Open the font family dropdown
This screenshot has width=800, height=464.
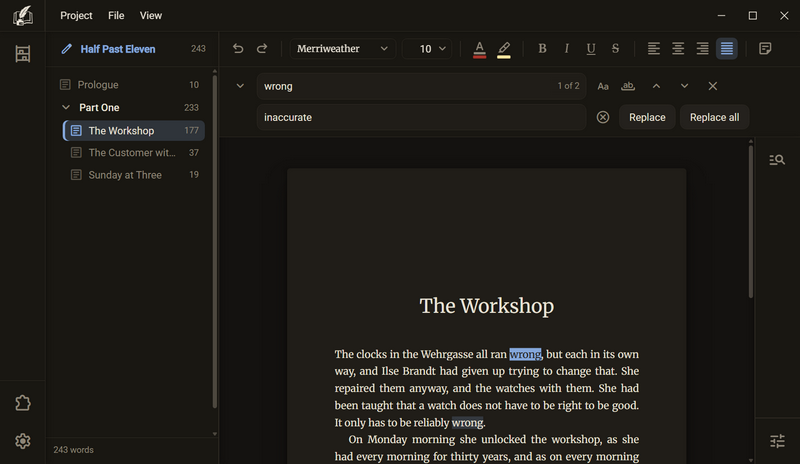pos(342,48)
